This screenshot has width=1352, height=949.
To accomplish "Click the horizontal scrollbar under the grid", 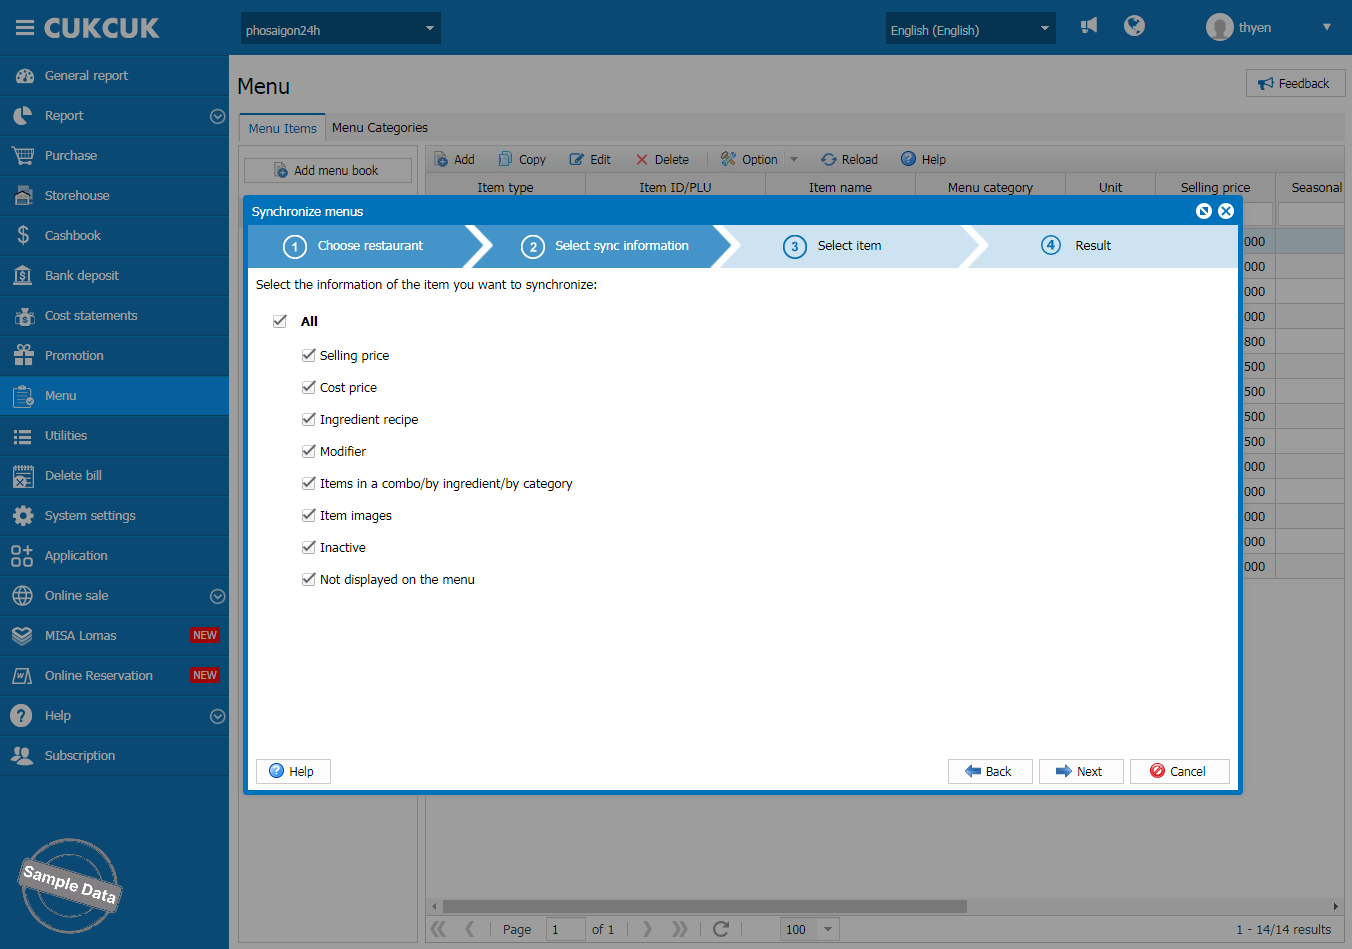I will tap(704, 906).
